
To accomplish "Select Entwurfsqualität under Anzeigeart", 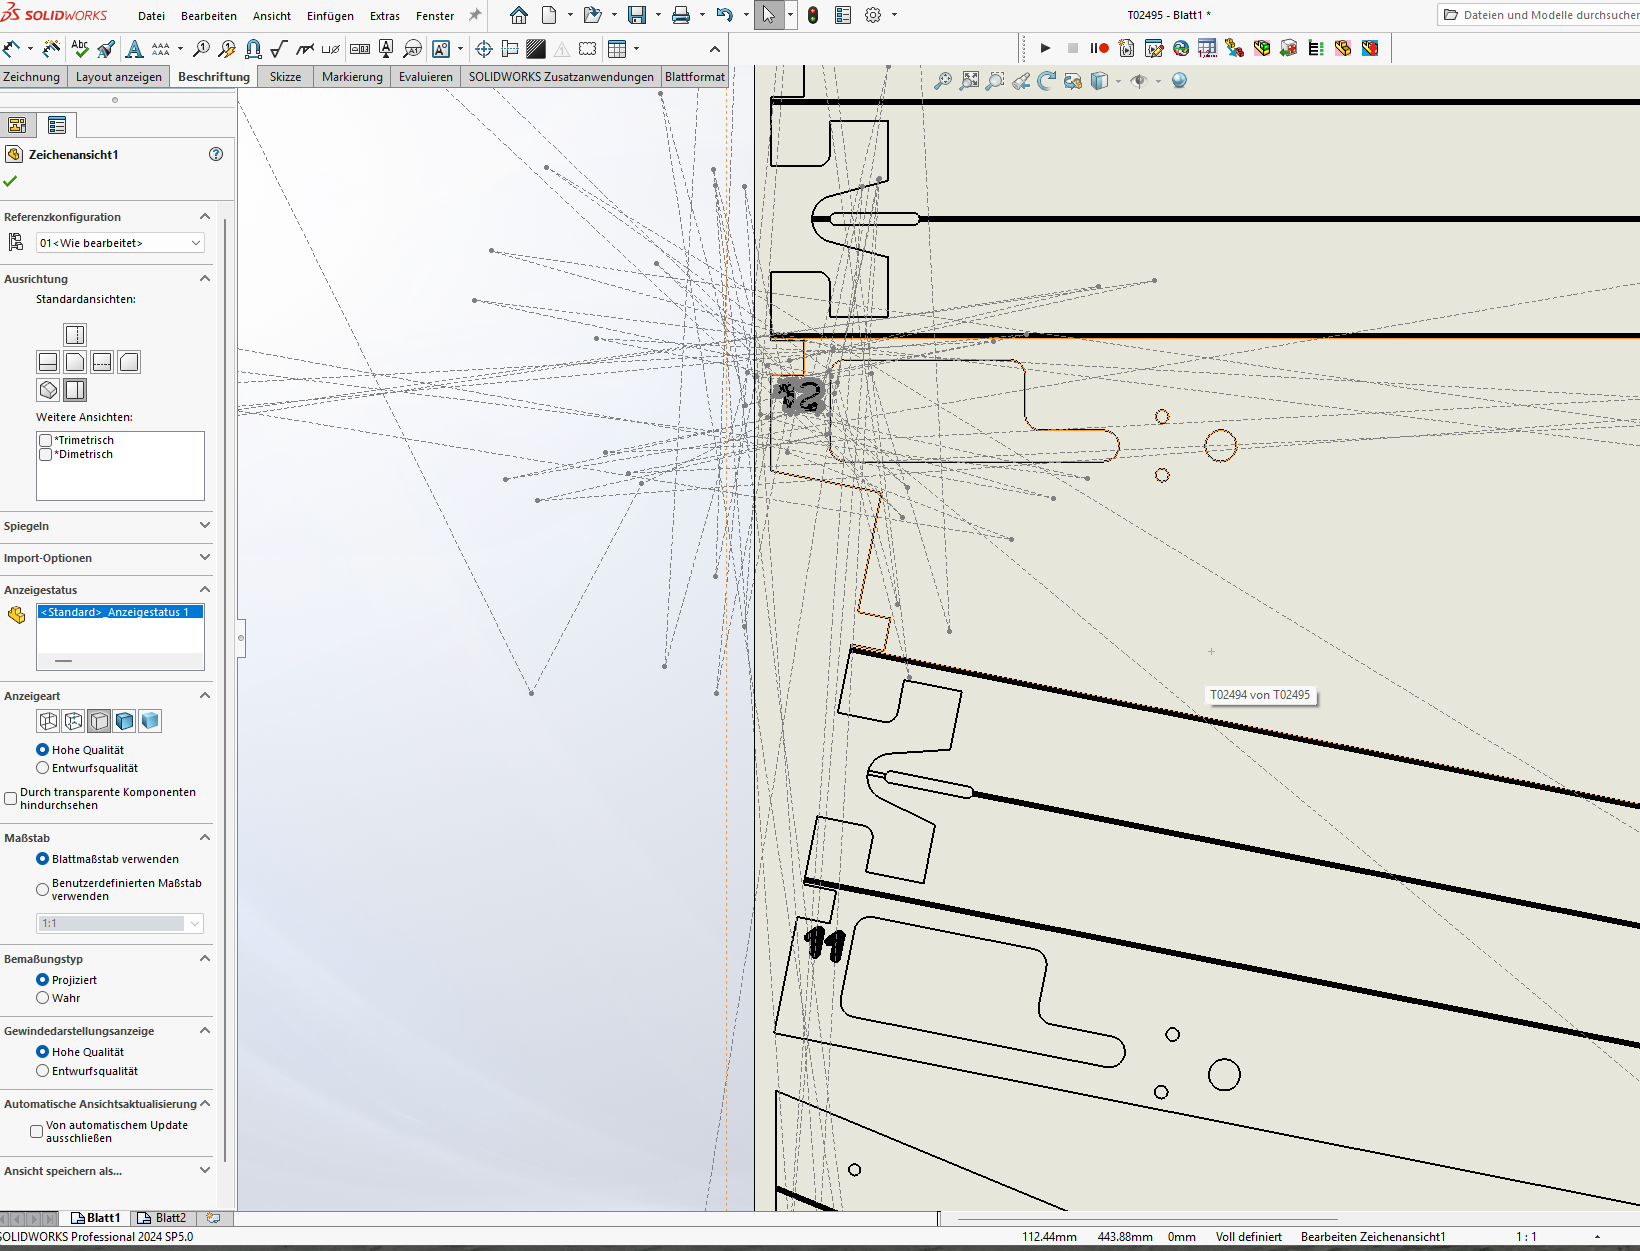I will 42,768.
